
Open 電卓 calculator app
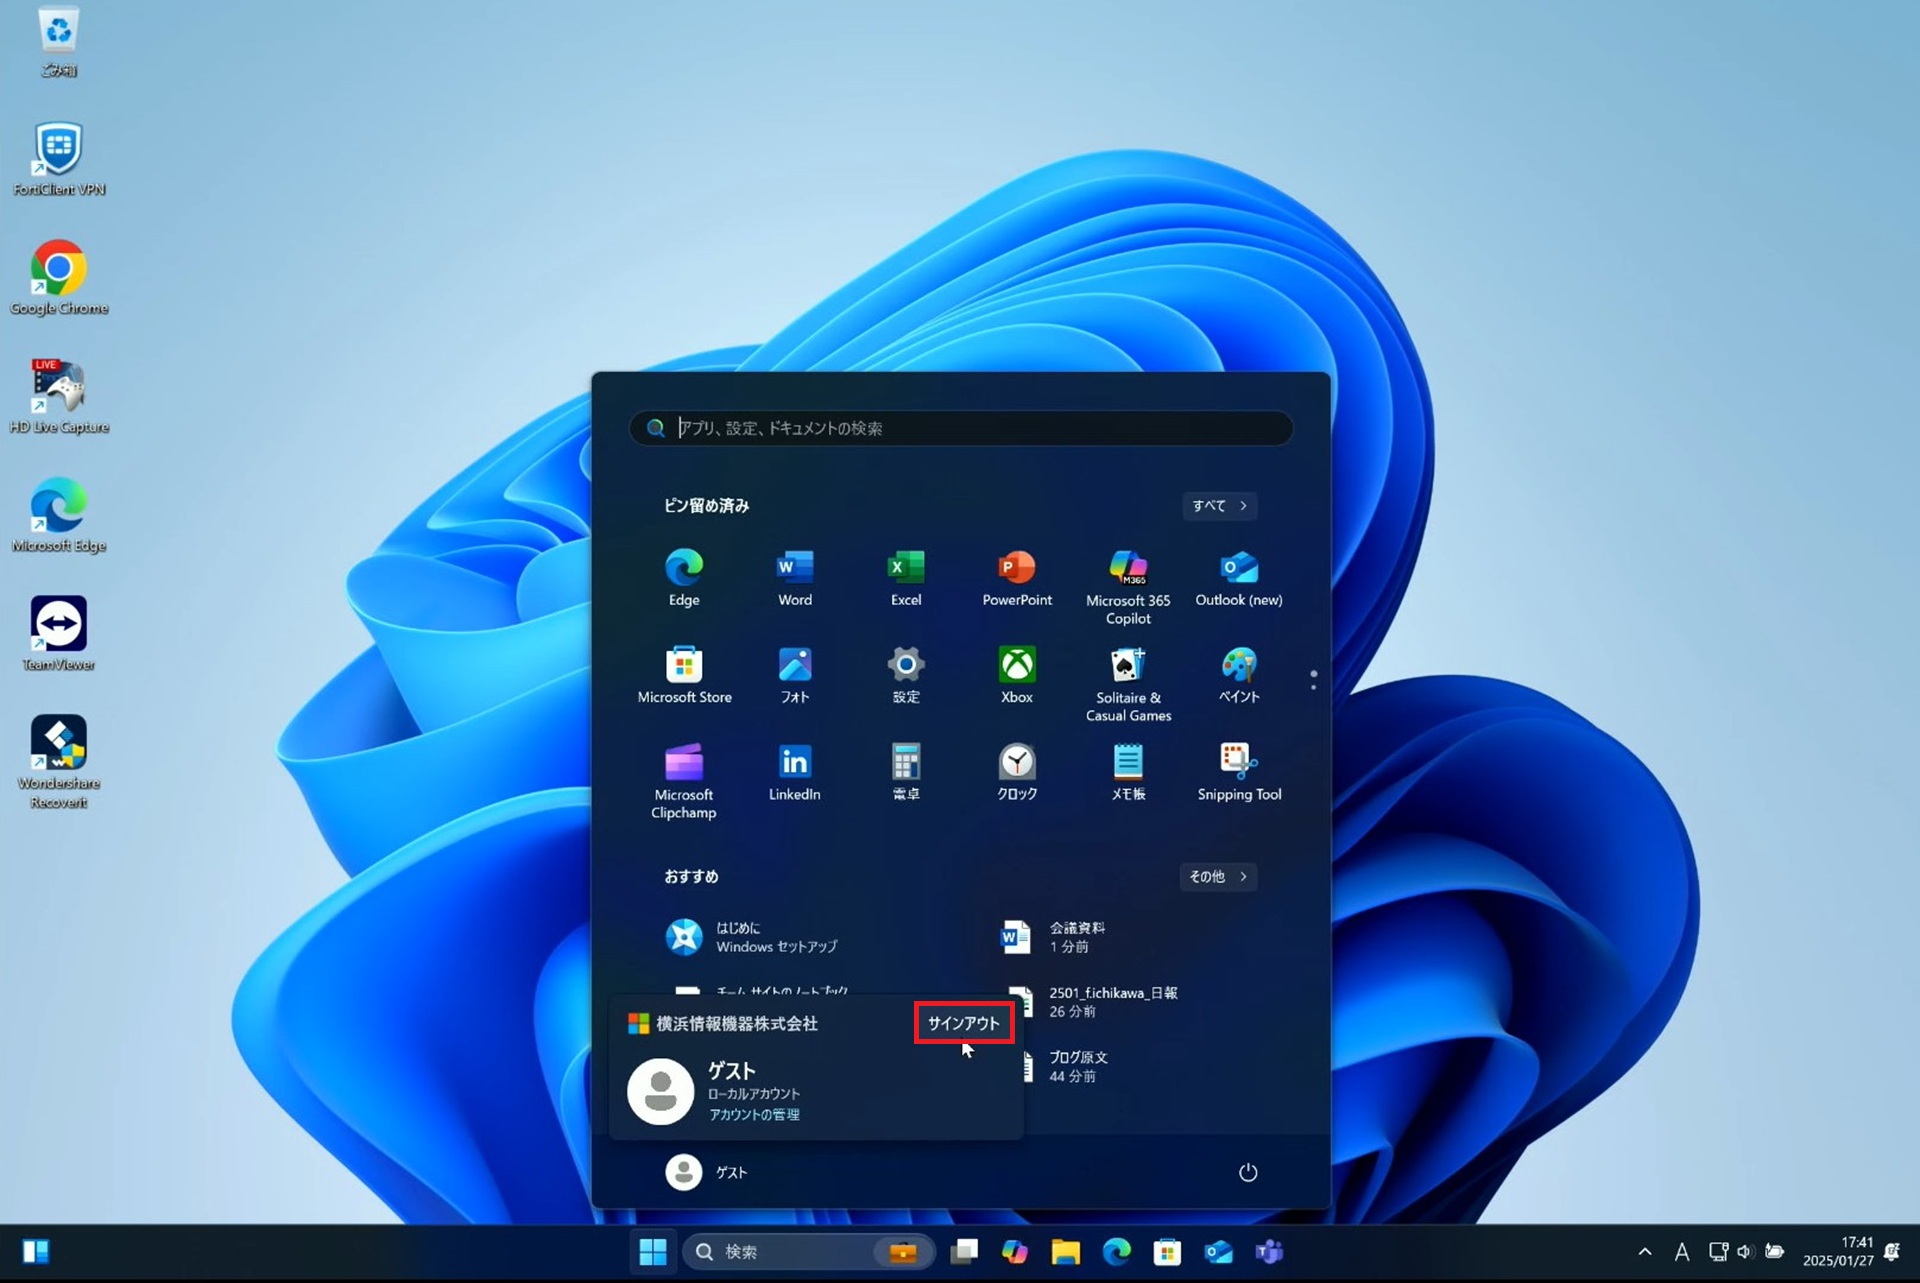tap(906, 772)
